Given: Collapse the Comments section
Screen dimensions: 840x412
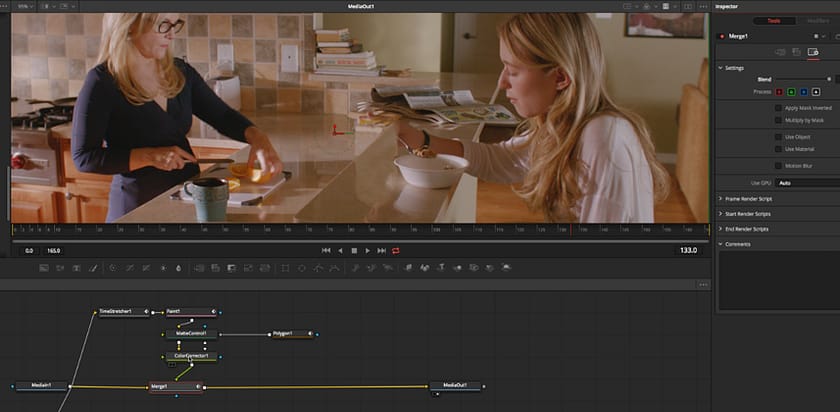Looking at the screenshot, I should (x=721, y=244).
